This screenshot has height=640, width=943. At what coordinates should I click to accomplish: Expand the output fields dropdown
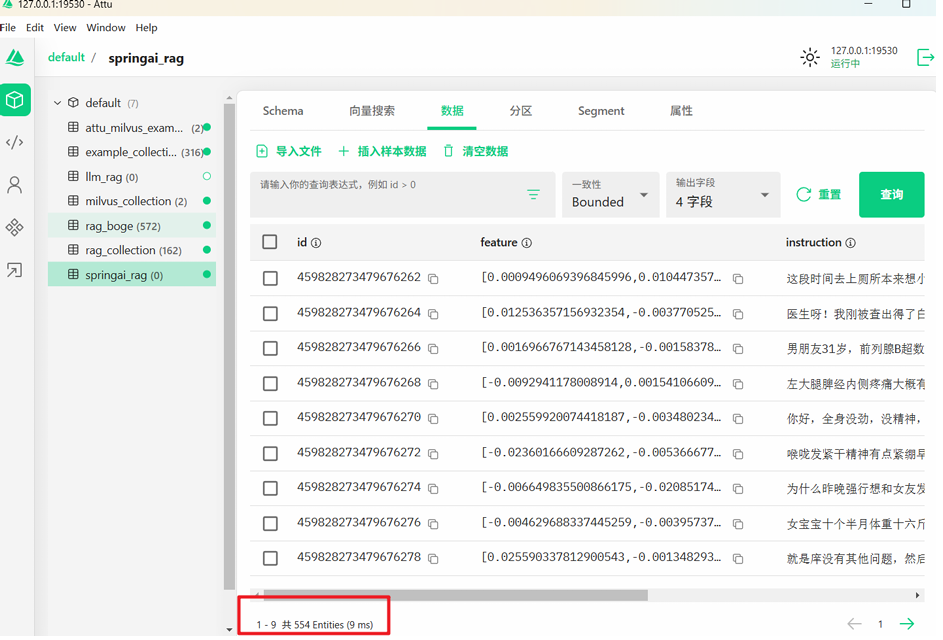[x=722, y=195]
